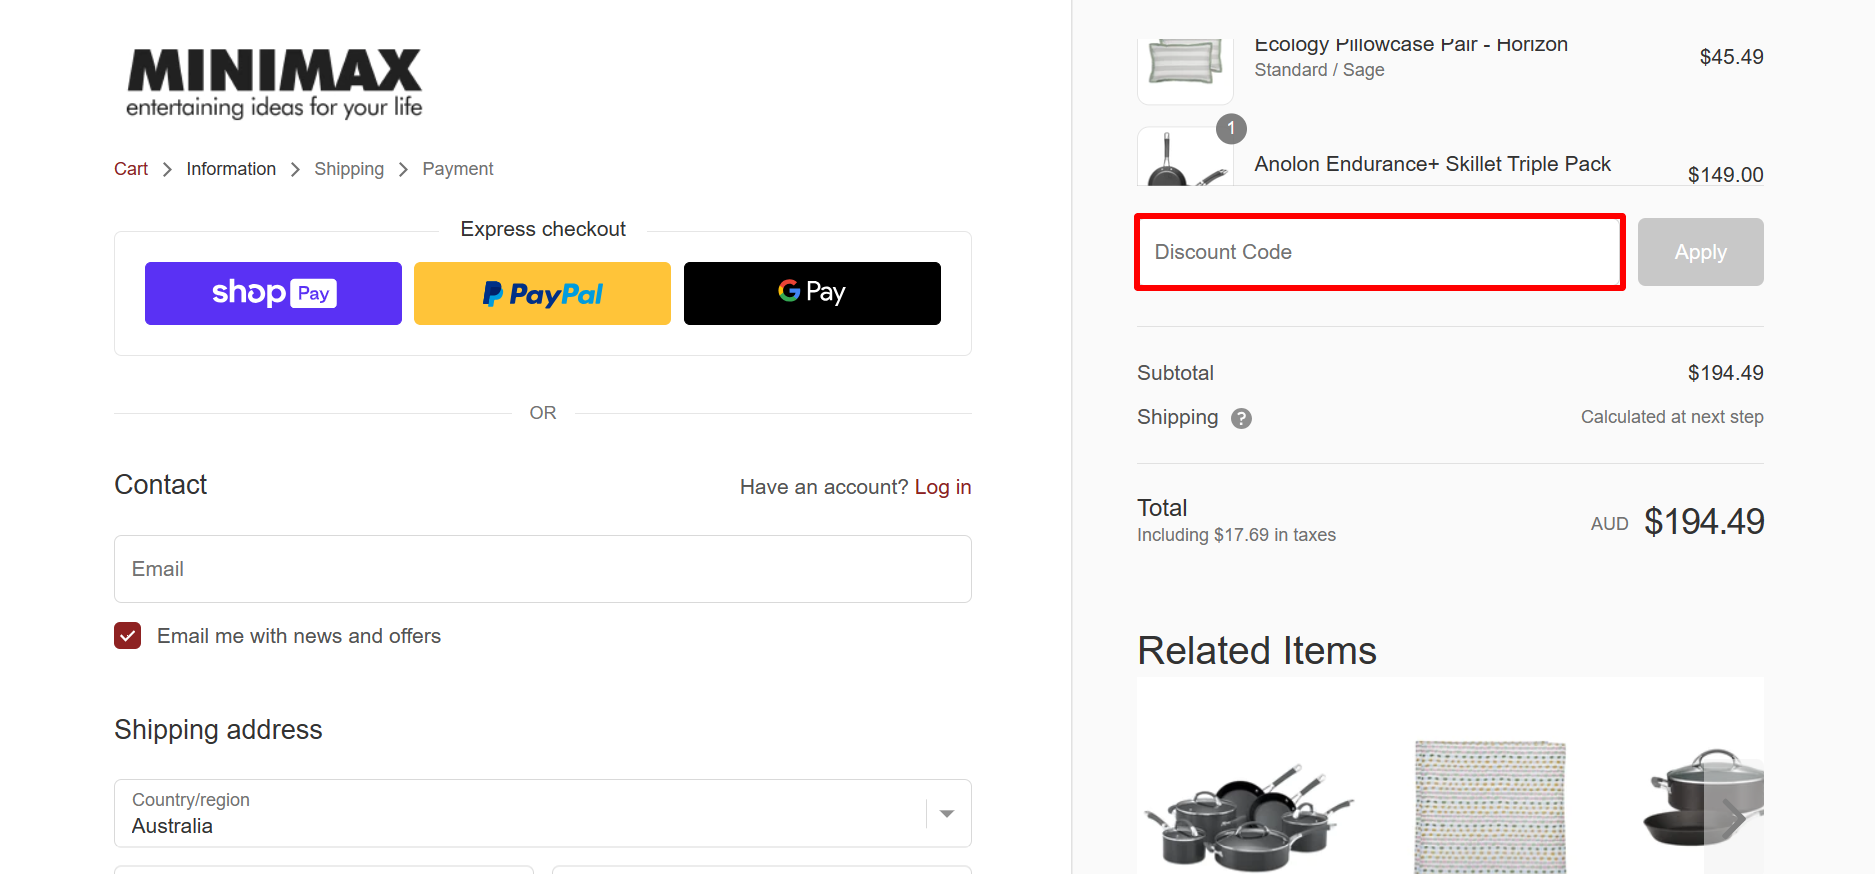Click the Information breadcrumb step
This screenshot has height=874, width=1875.
click(231, 168)
